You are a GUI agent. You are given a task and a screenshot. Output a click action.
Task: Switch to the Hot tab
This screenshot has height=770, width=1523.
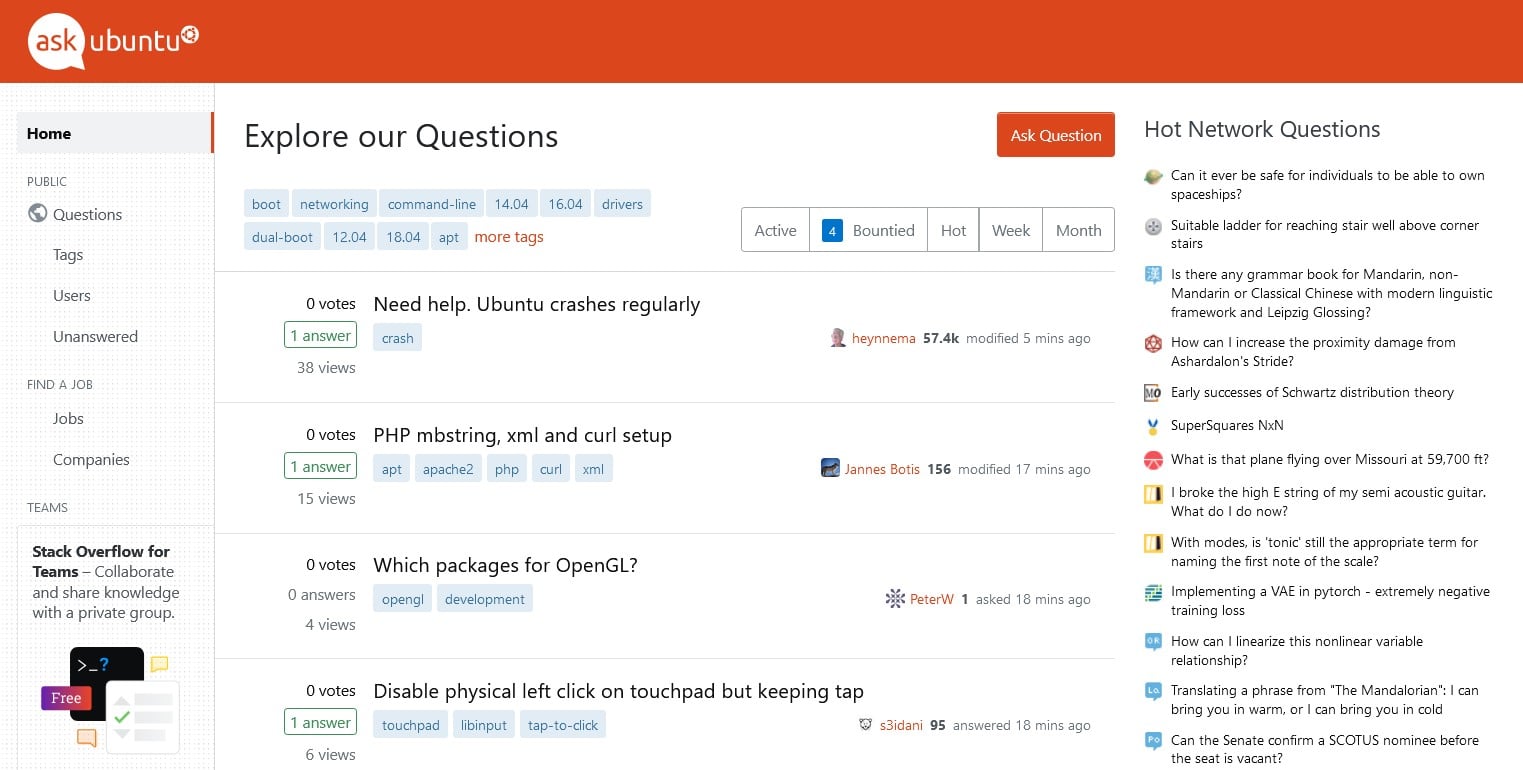click(x=953, y=230)
